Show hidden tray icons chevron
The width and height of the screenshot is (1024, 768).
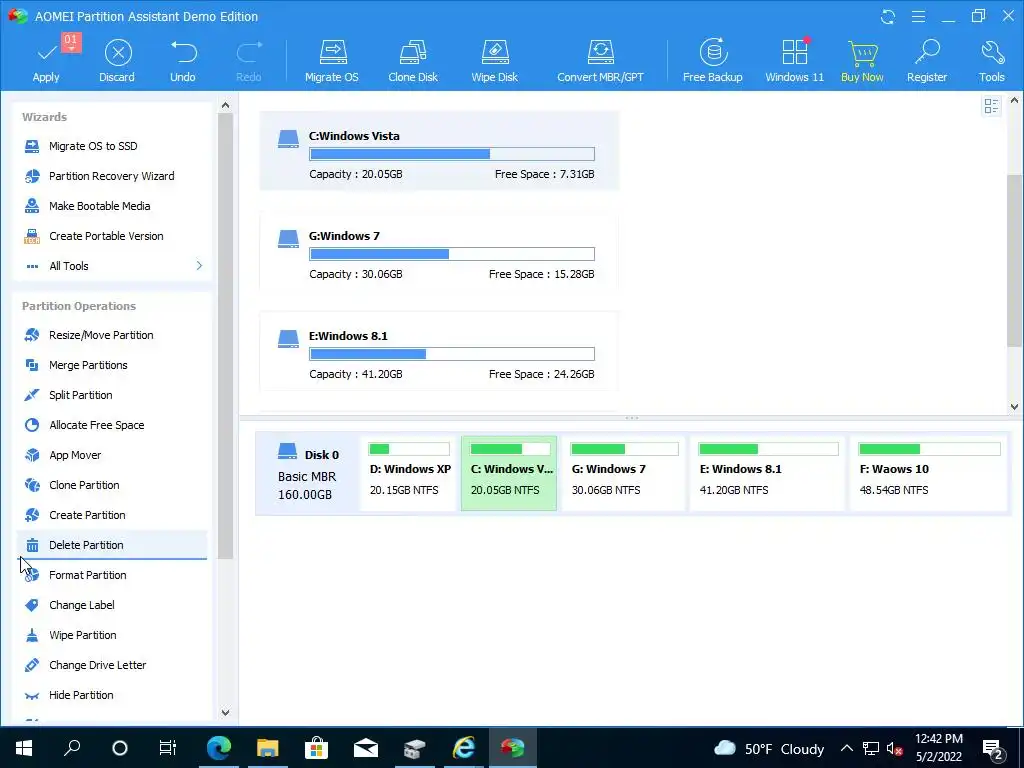click(846, 748)
